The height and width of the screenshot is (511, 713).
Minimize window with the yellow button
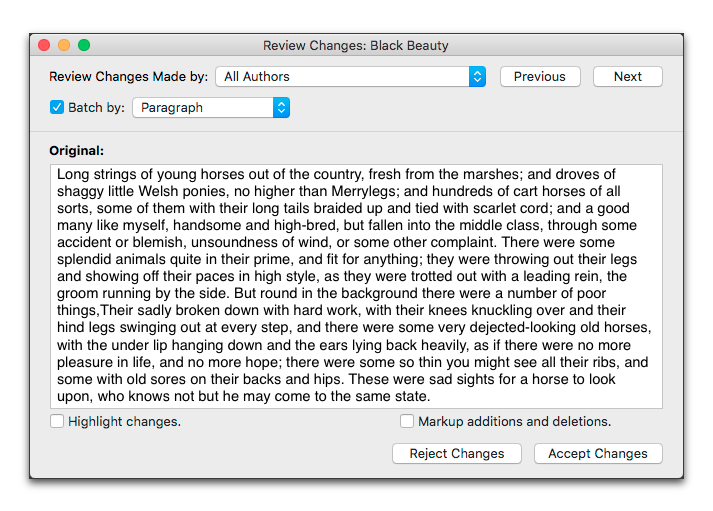click(x=64, y=45)
